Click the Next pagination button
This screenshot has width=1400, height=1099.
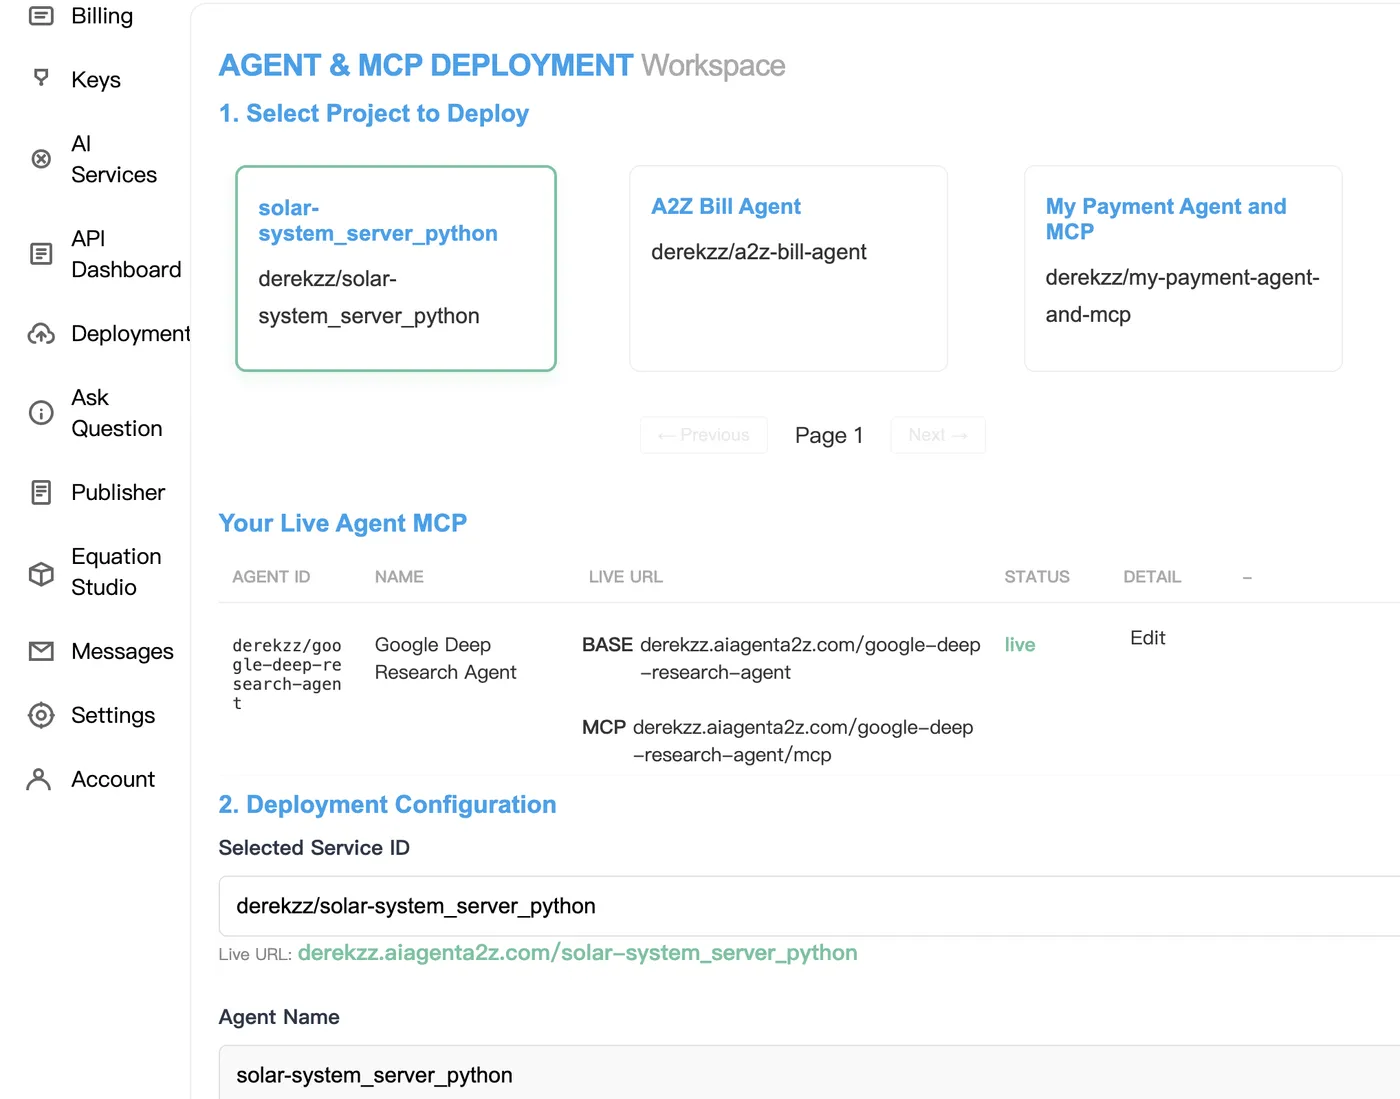pos(937,435)
